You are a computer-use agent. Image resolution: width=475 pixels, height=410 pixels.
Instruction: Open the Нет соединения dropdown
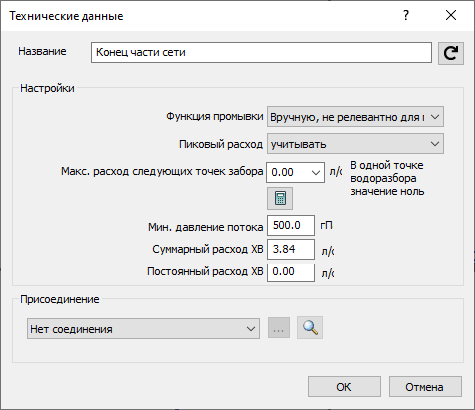(143, 329)
